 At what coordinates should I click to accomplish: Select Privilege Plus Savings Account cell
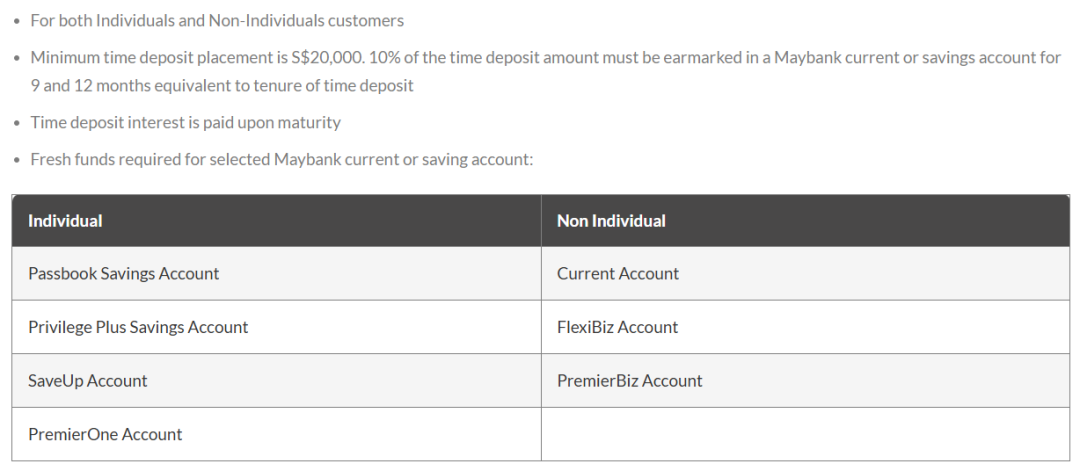pos(138,327)
